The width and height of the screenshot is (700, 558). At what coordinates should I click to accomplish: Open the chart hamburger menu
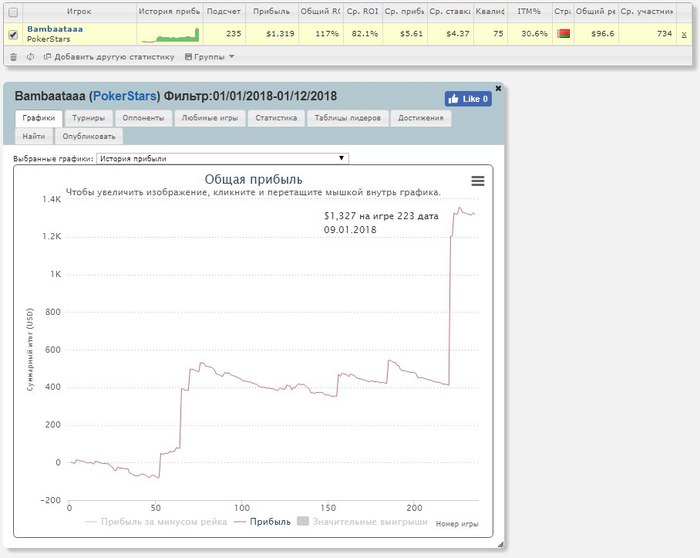click(478, 181)
